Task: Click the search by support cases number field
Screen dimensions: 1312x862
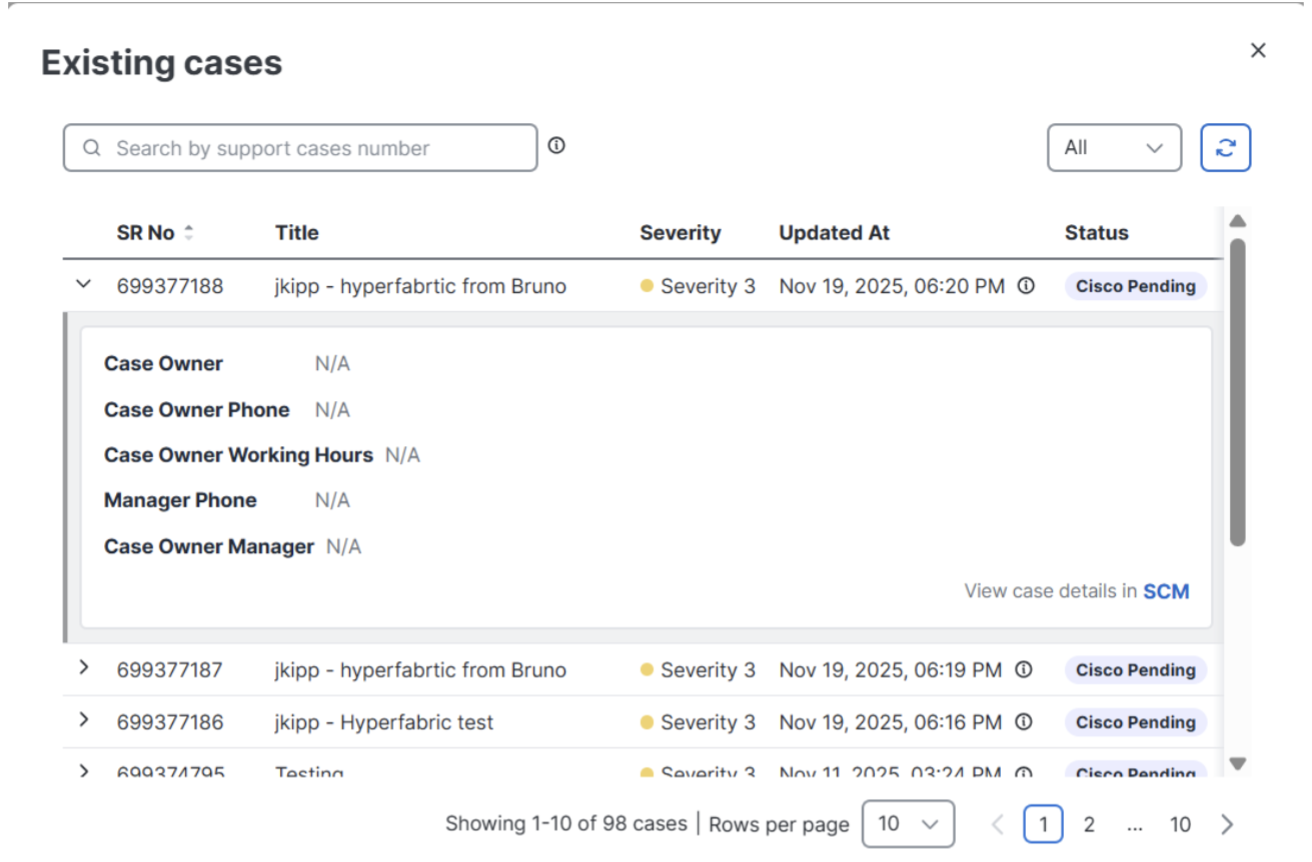Action: (300, 148)
